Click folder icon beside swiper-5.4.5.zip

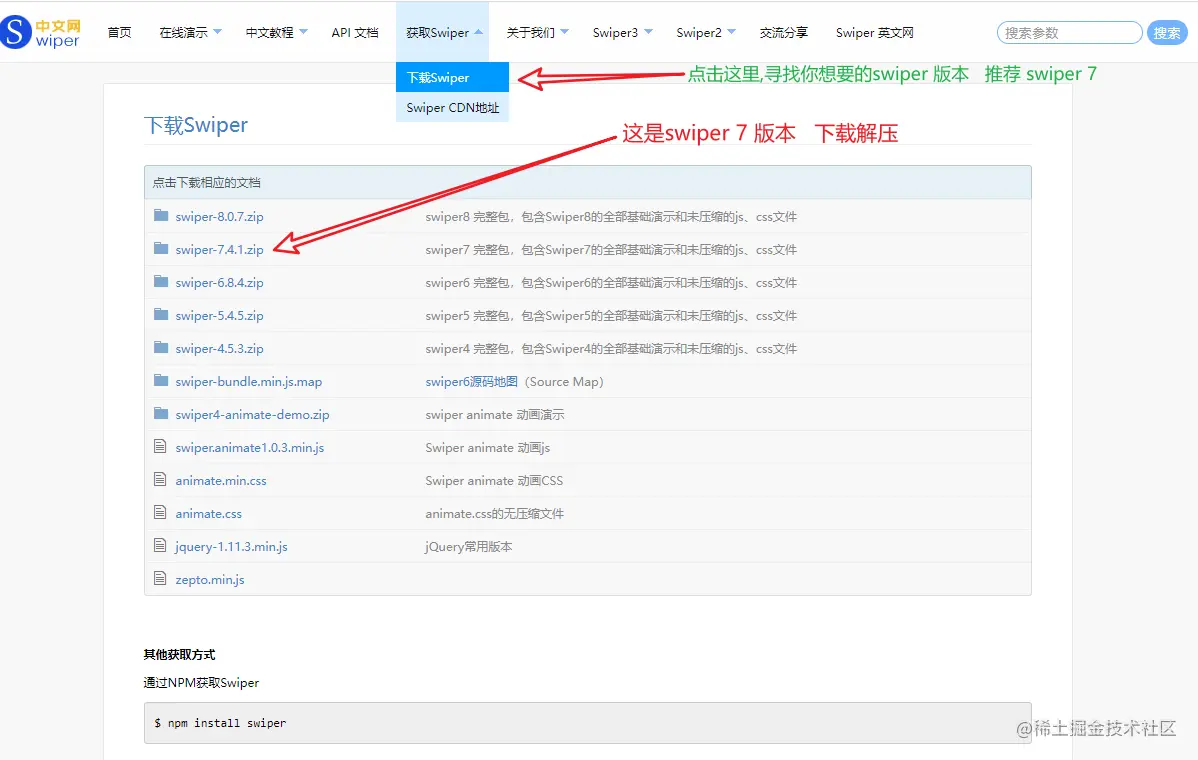tap(160, 314)
